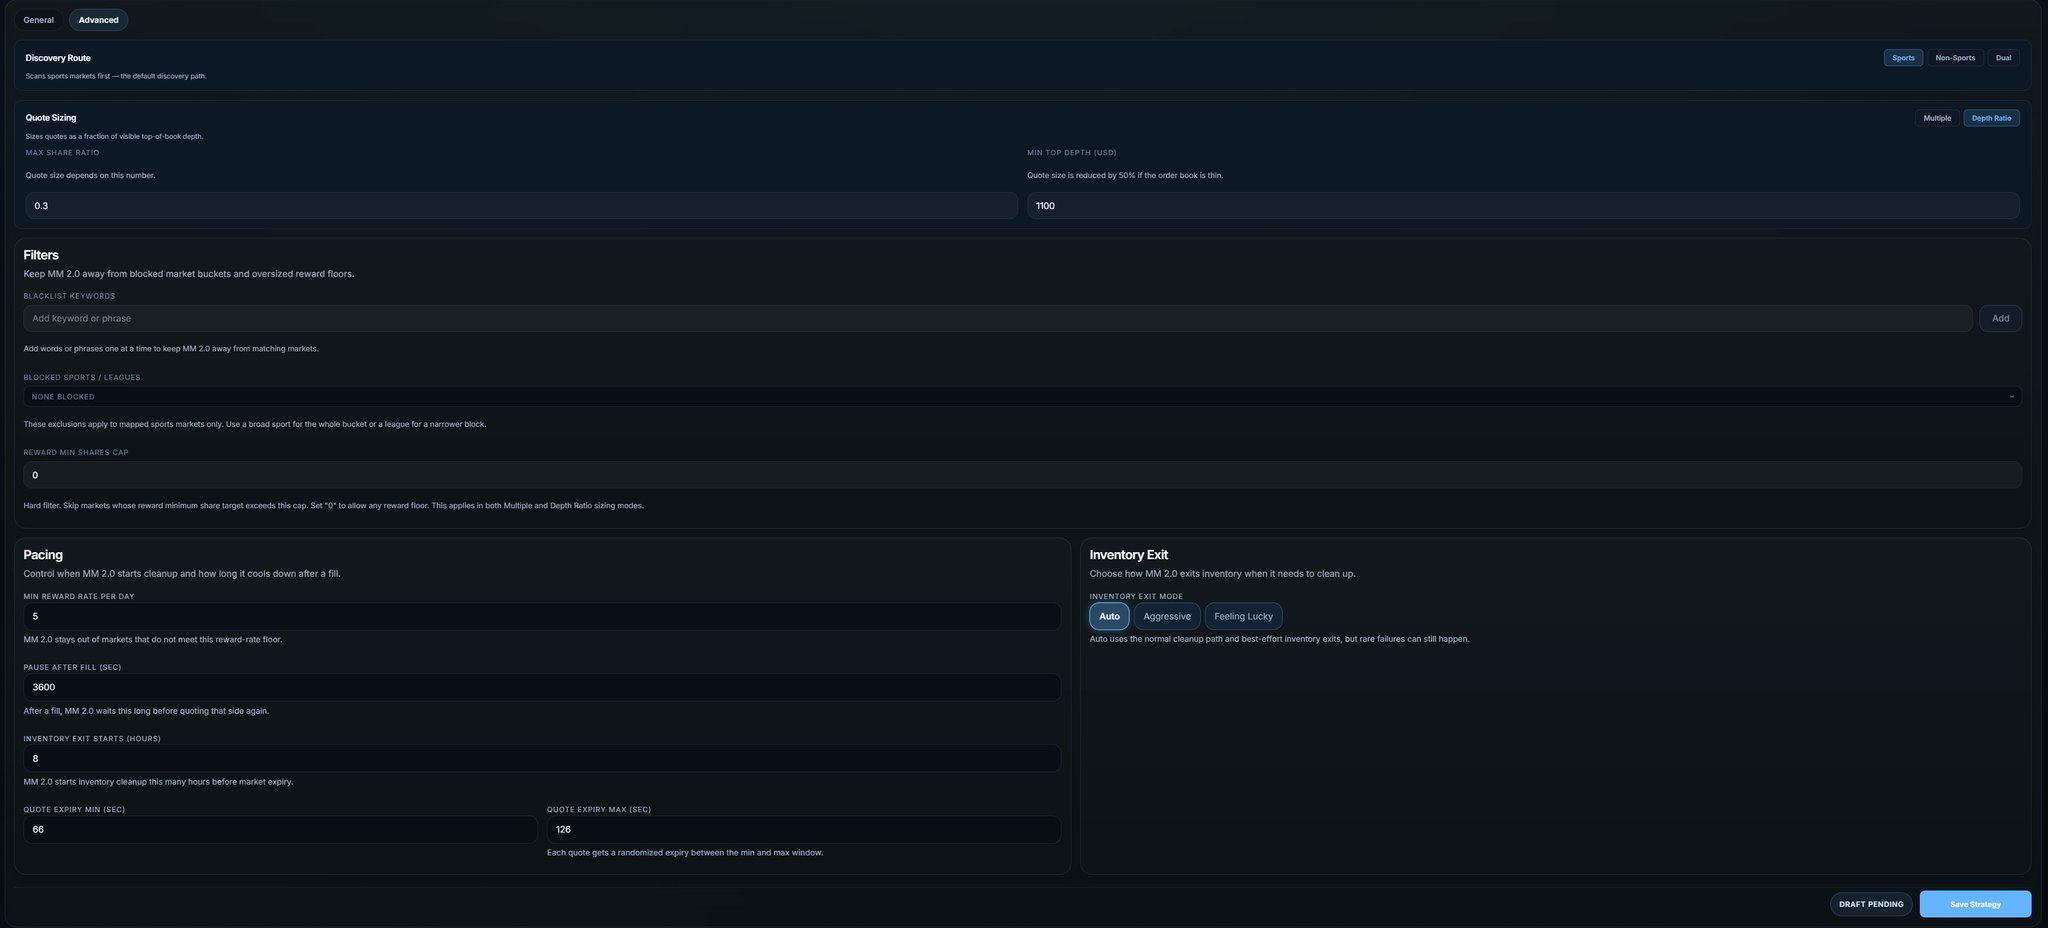Image resolution: width=2048 pixels, height=928 pixels.
Task: Click the Min Top Depth field
Action: tap(1521, 206)
